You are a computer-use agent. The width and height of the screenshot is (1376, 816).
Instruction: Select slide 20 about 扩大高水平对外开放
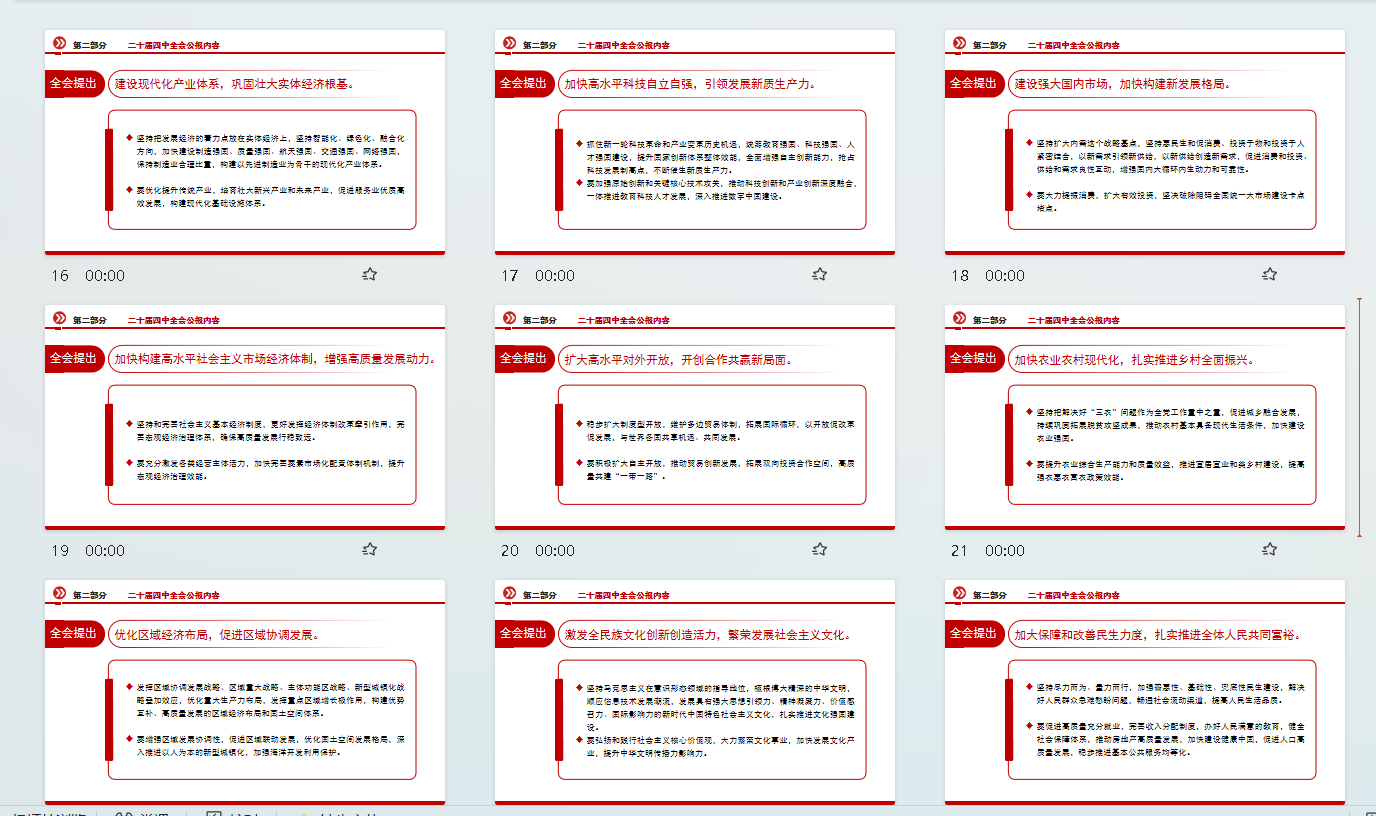(x=695, y=417)
